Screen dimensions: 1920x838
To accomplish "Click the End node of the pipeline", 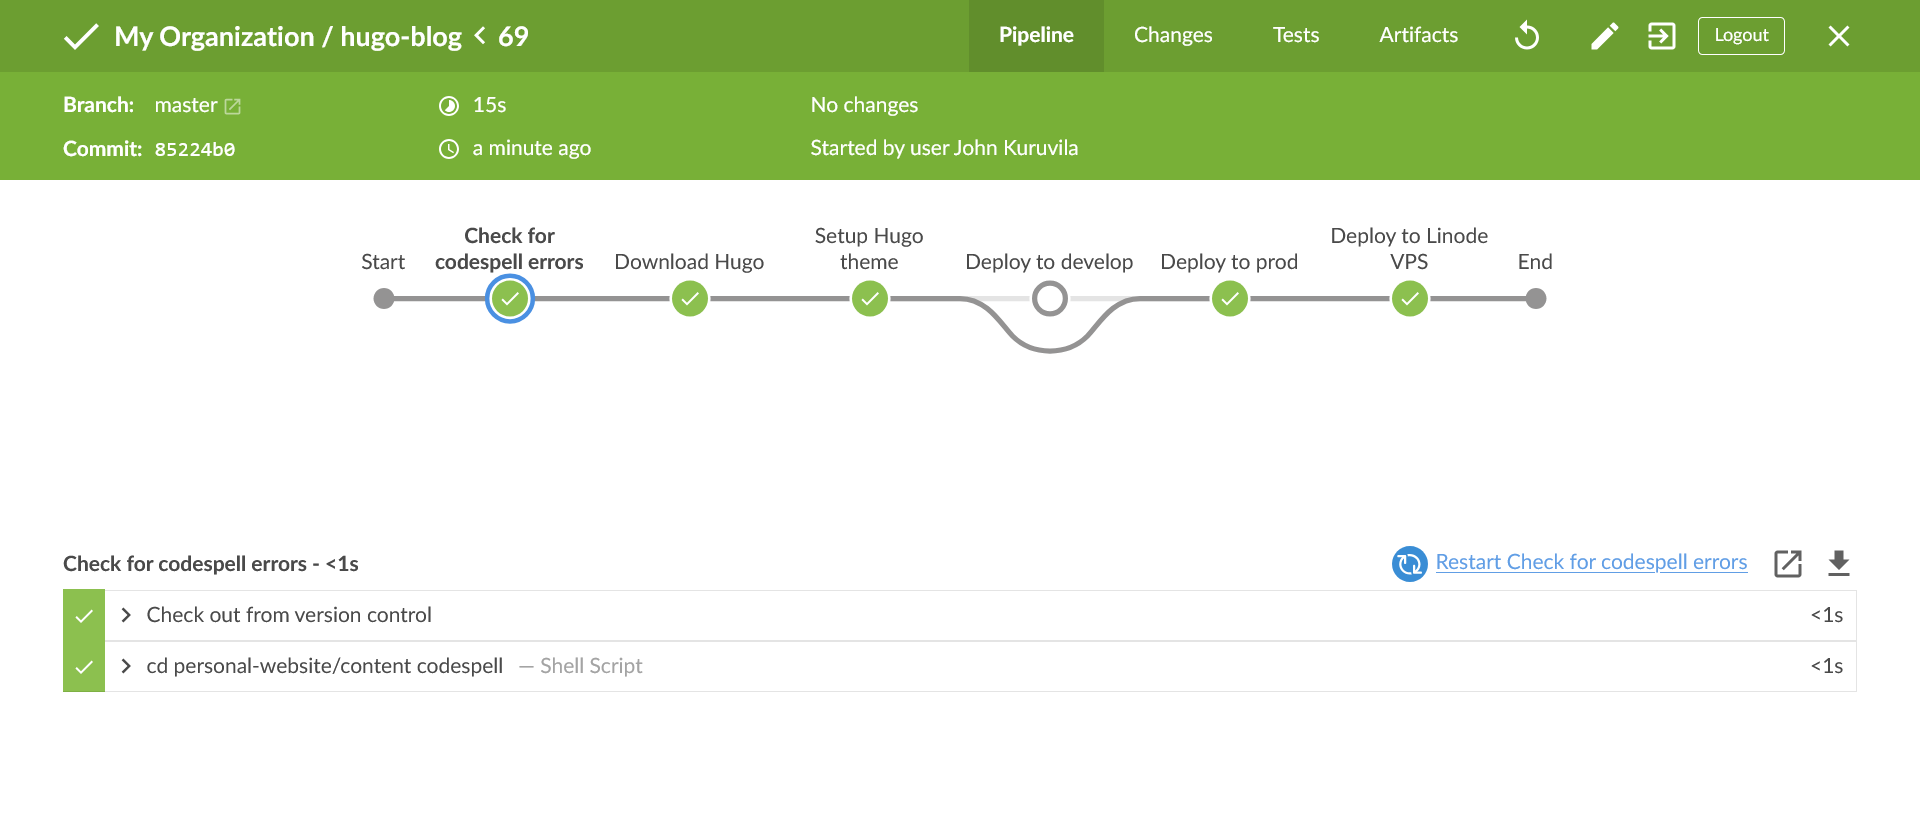I will coord(1536,298).
